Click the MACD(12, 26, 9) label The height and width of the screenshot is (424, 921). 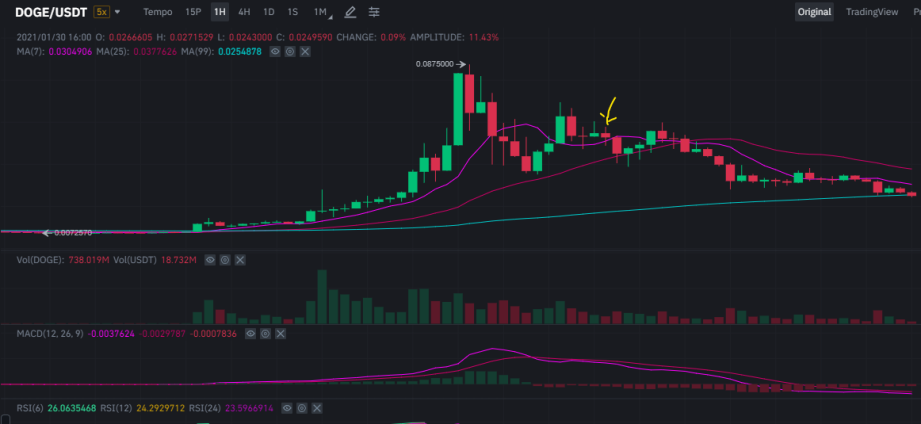[x=50, y=334]
